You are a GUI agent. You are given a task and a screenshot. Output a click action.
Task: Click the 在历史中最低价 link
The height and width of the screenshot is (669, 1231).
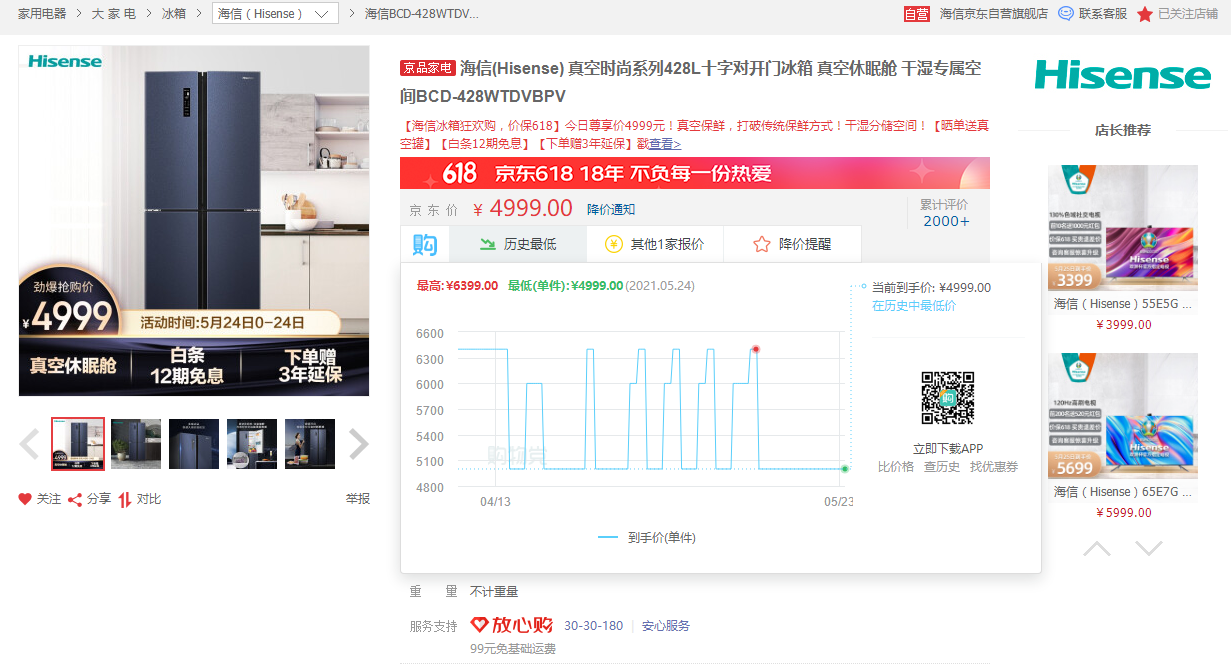[914, 306]
